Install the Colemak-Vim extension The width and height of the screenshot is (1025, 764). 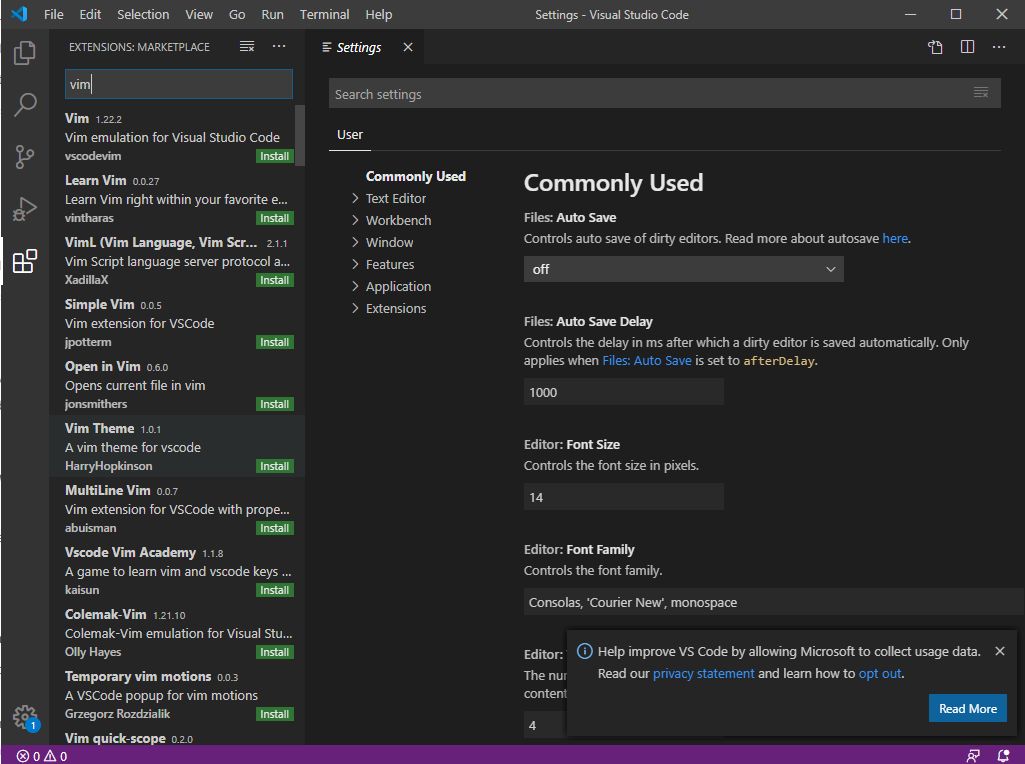(x=275, y=652)
